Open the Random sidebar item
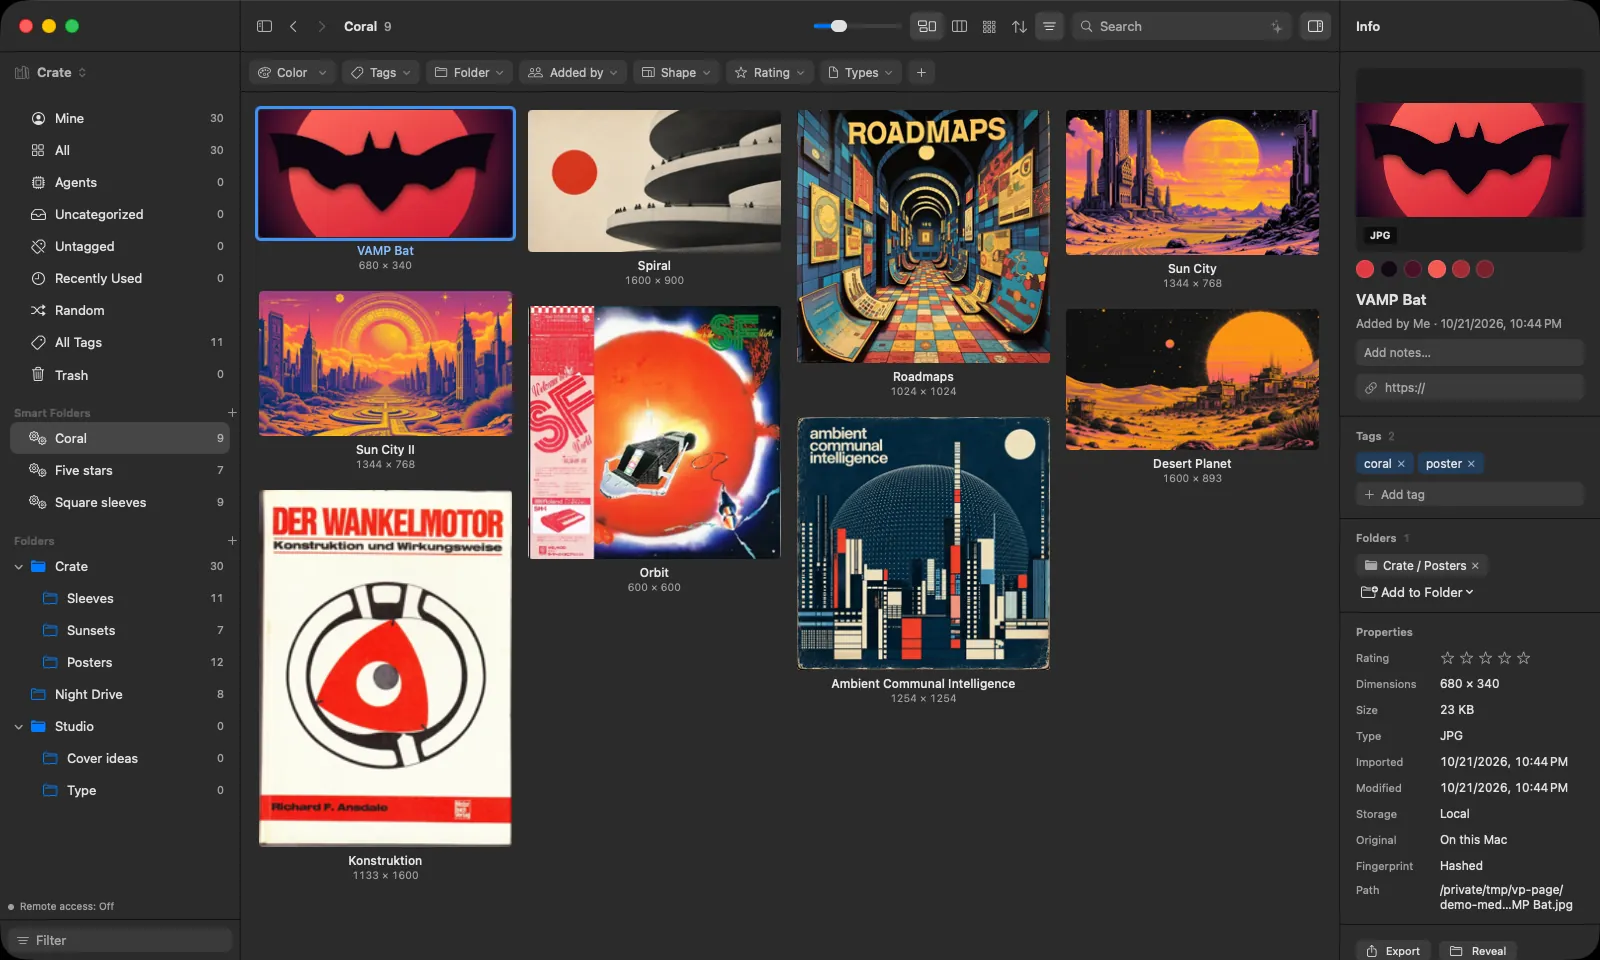Image resolution: width=1600 pixels, height=960 pixels. coord(120,310)
